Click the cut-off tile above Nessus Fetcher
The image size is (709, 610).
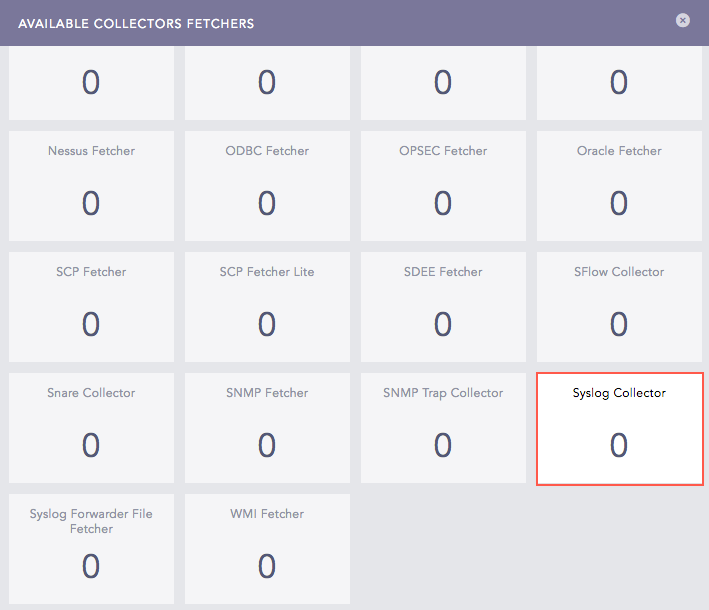coord(91,82)
